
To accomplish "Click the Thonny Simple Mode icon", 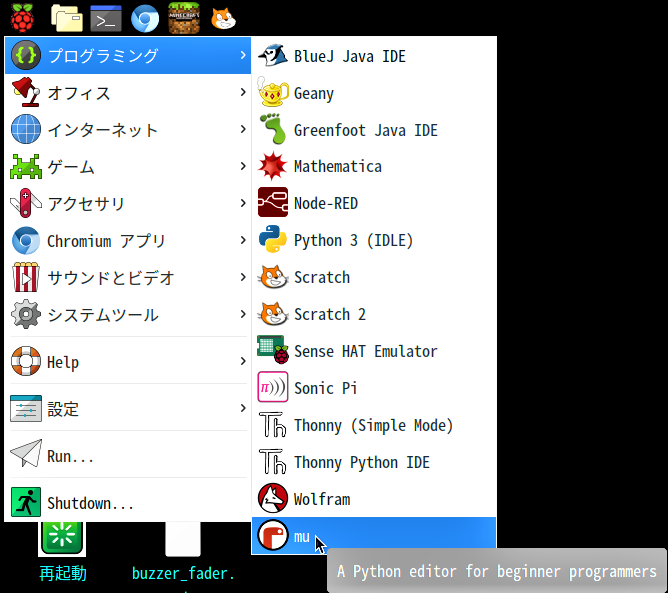I will (x=273, y=424).
